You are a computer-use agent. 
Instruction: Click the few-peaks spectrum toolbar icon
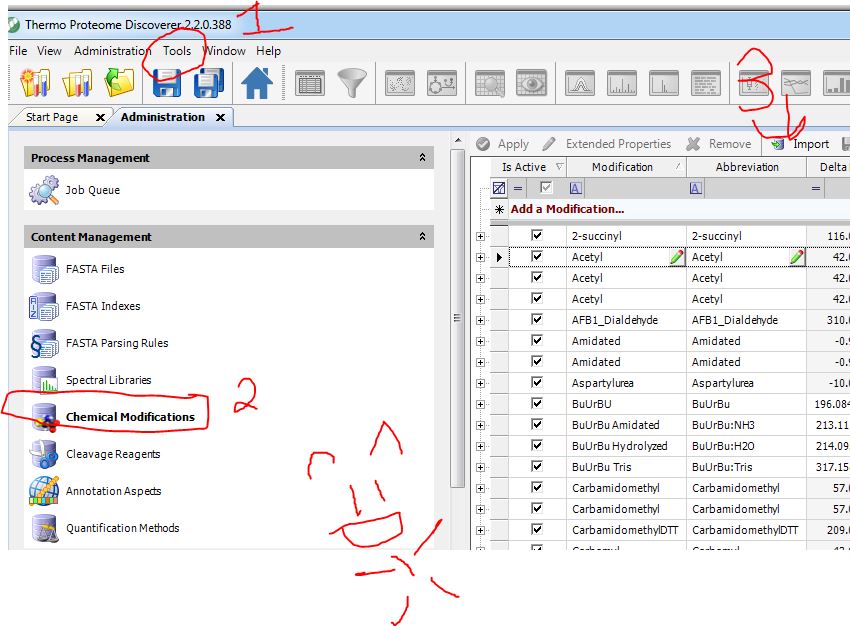click(664, 83)
